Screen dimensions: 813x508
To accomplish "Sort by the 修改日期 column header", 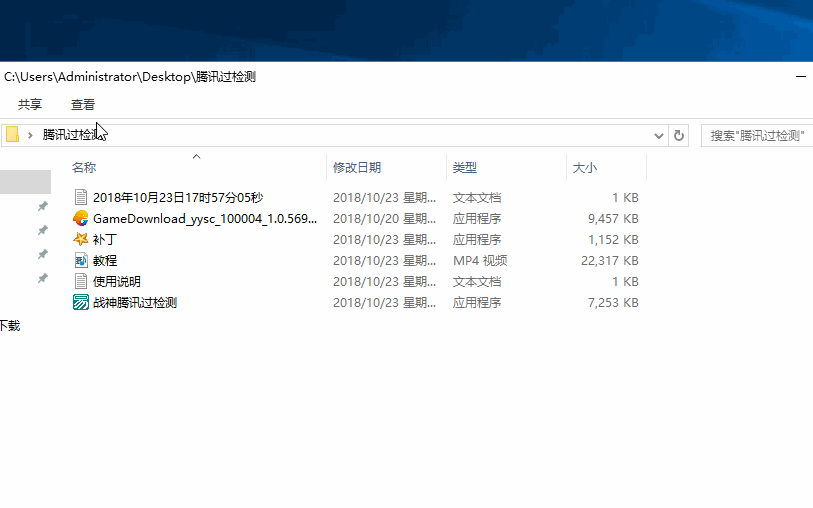I will pyautogui.click(x=357, y=167).
